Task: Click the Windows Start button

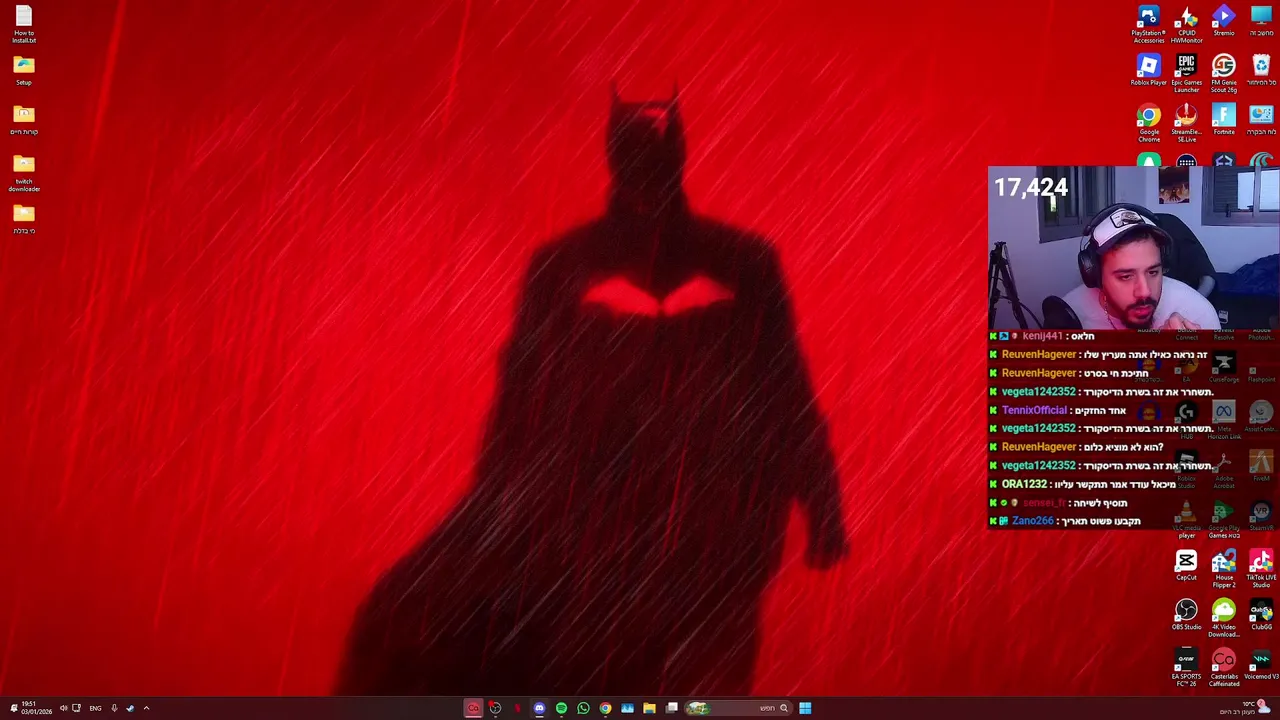Action: tap(805, 708)
